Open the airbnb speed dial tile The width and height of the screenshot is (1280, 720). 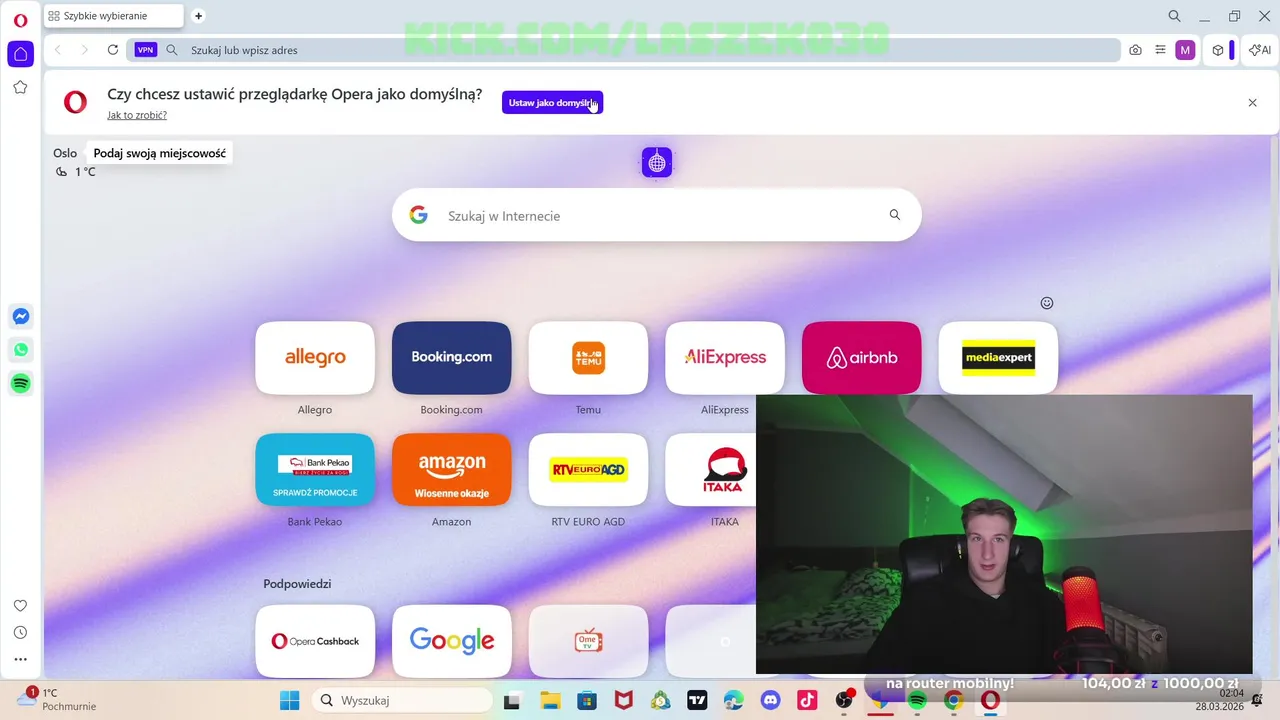point(862,358)
